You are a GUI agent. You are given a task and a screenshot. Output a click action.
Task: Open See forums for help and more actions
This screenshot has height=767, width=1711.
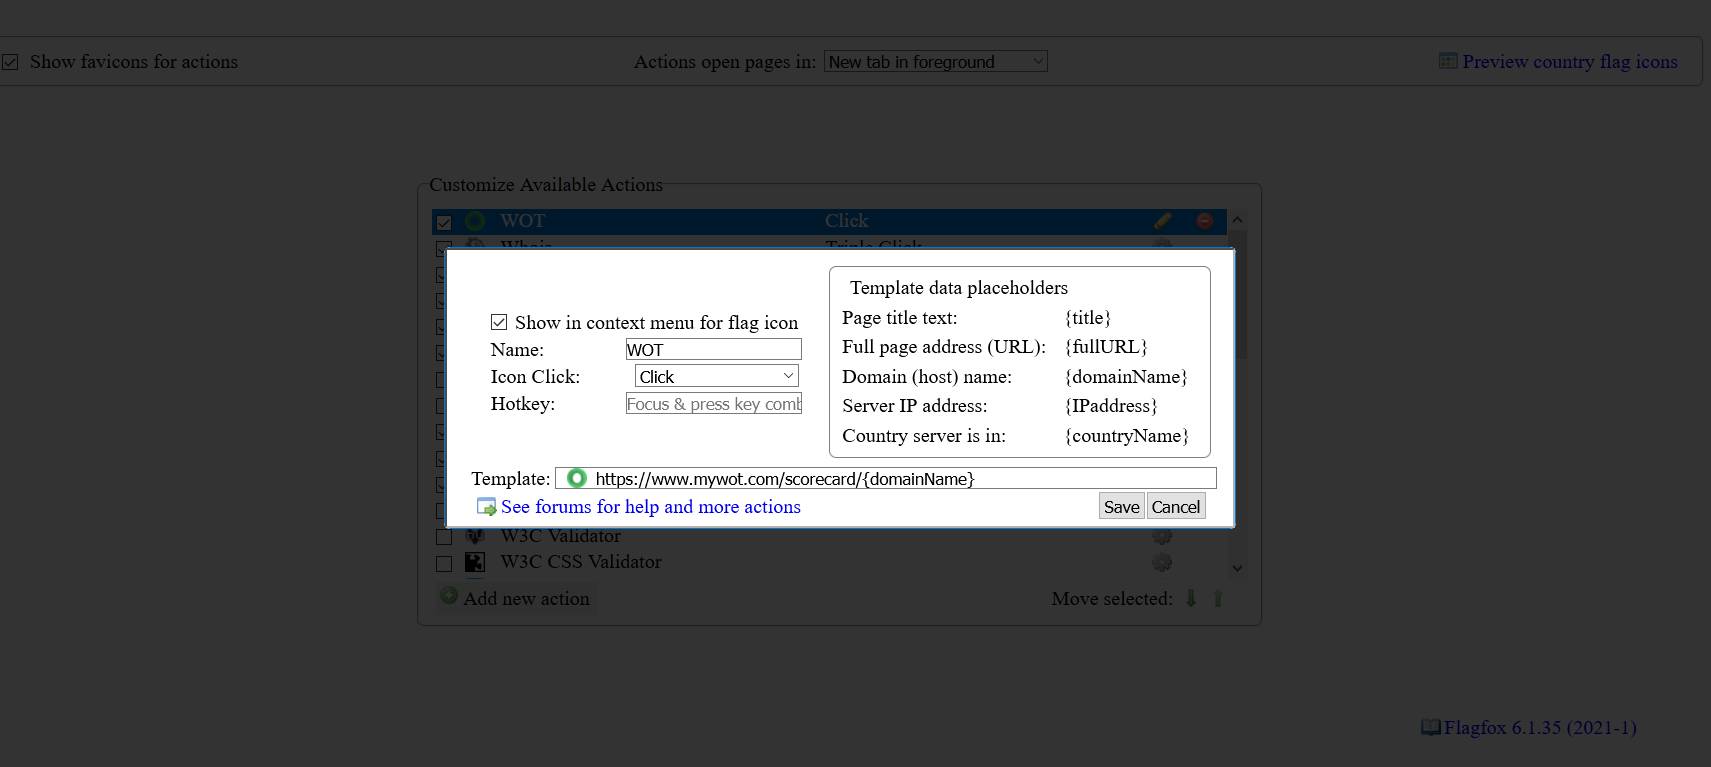coord(651,507)
